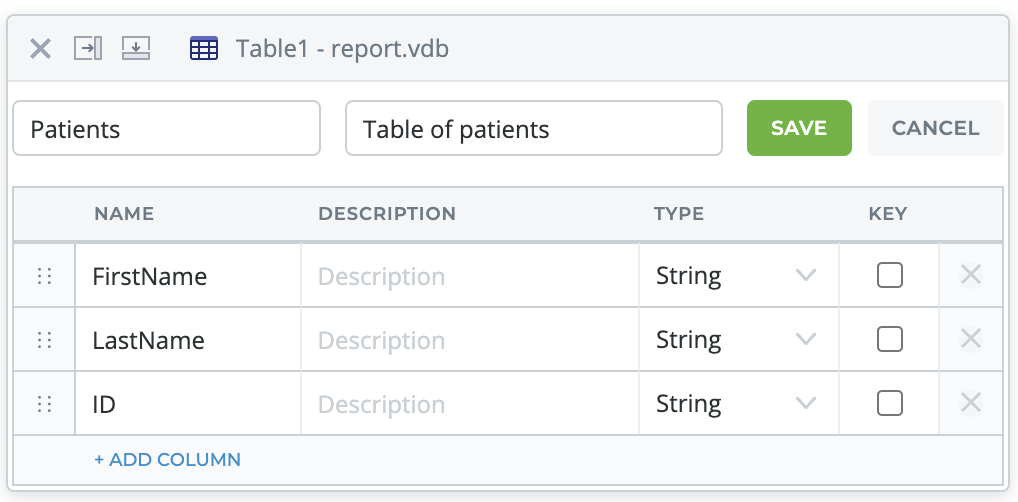Click the table icon beside Table1 title
The height and width of the screenshot is (502, 1018).
204,49
